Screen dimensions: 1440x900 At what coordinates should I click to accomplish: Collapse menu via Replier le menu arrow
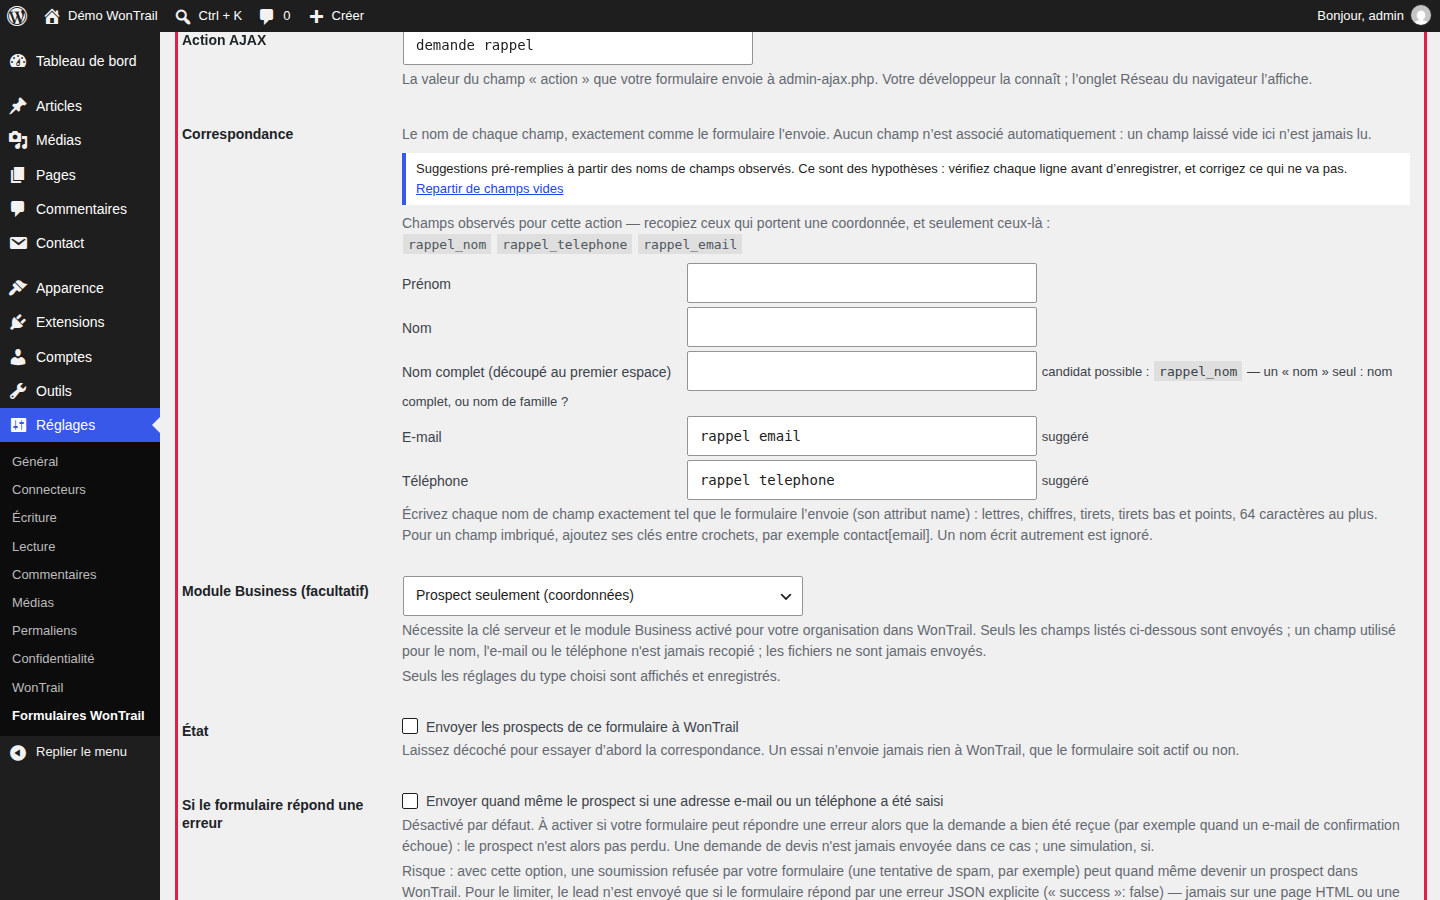[18, 752]
